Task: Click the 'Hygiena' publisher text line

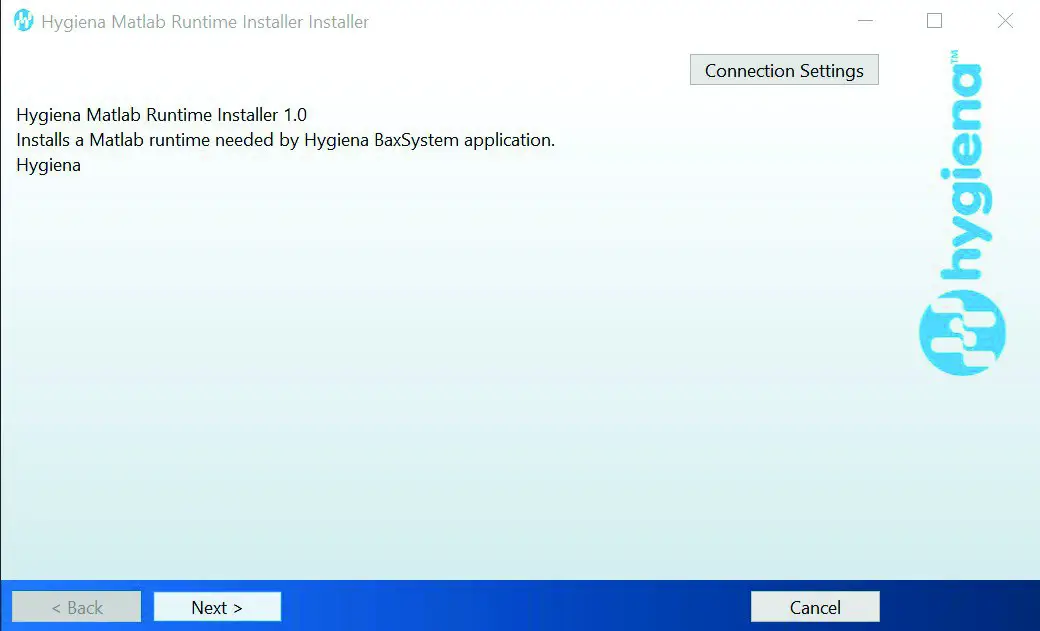Action: pyautogui.click(x=48, y=165)
